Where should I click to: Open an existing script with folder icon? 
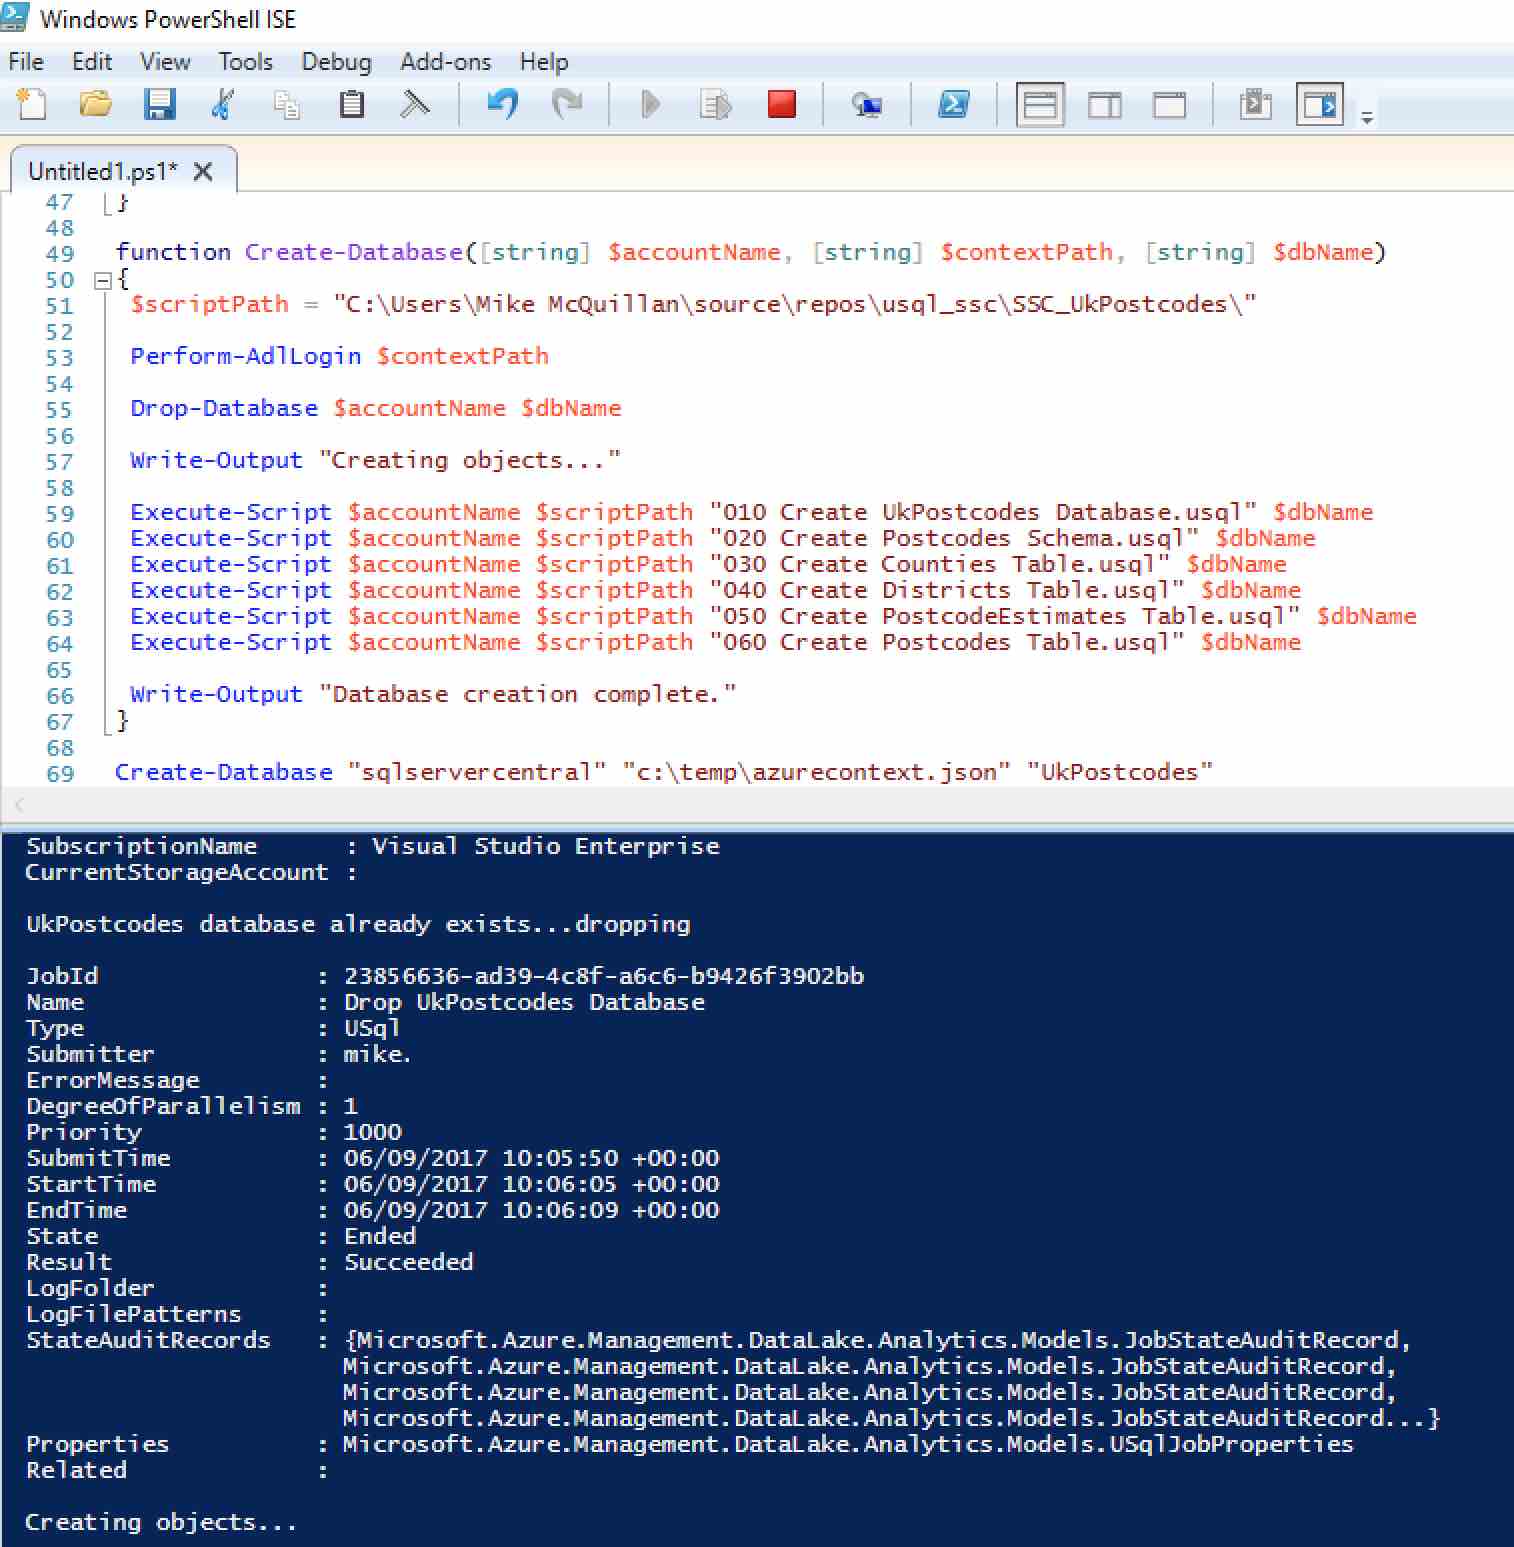(95, 104)
